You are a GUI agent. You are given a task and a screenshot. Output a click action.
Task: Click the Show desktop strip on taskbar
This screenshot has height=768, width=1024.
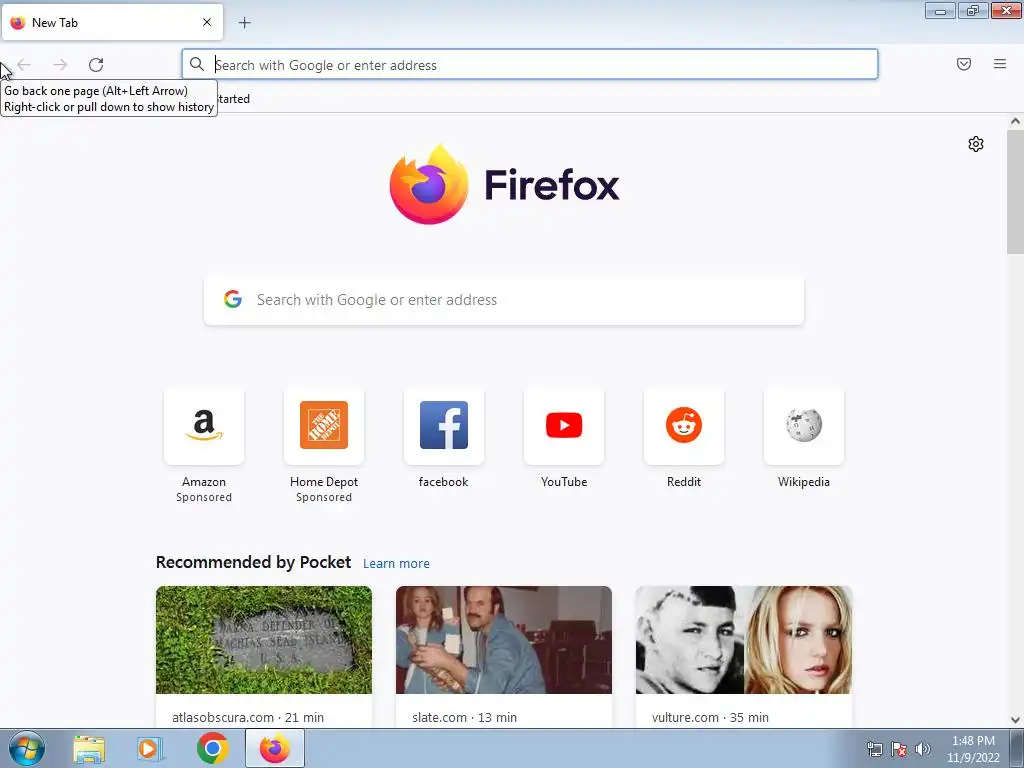click(1018, 748)
